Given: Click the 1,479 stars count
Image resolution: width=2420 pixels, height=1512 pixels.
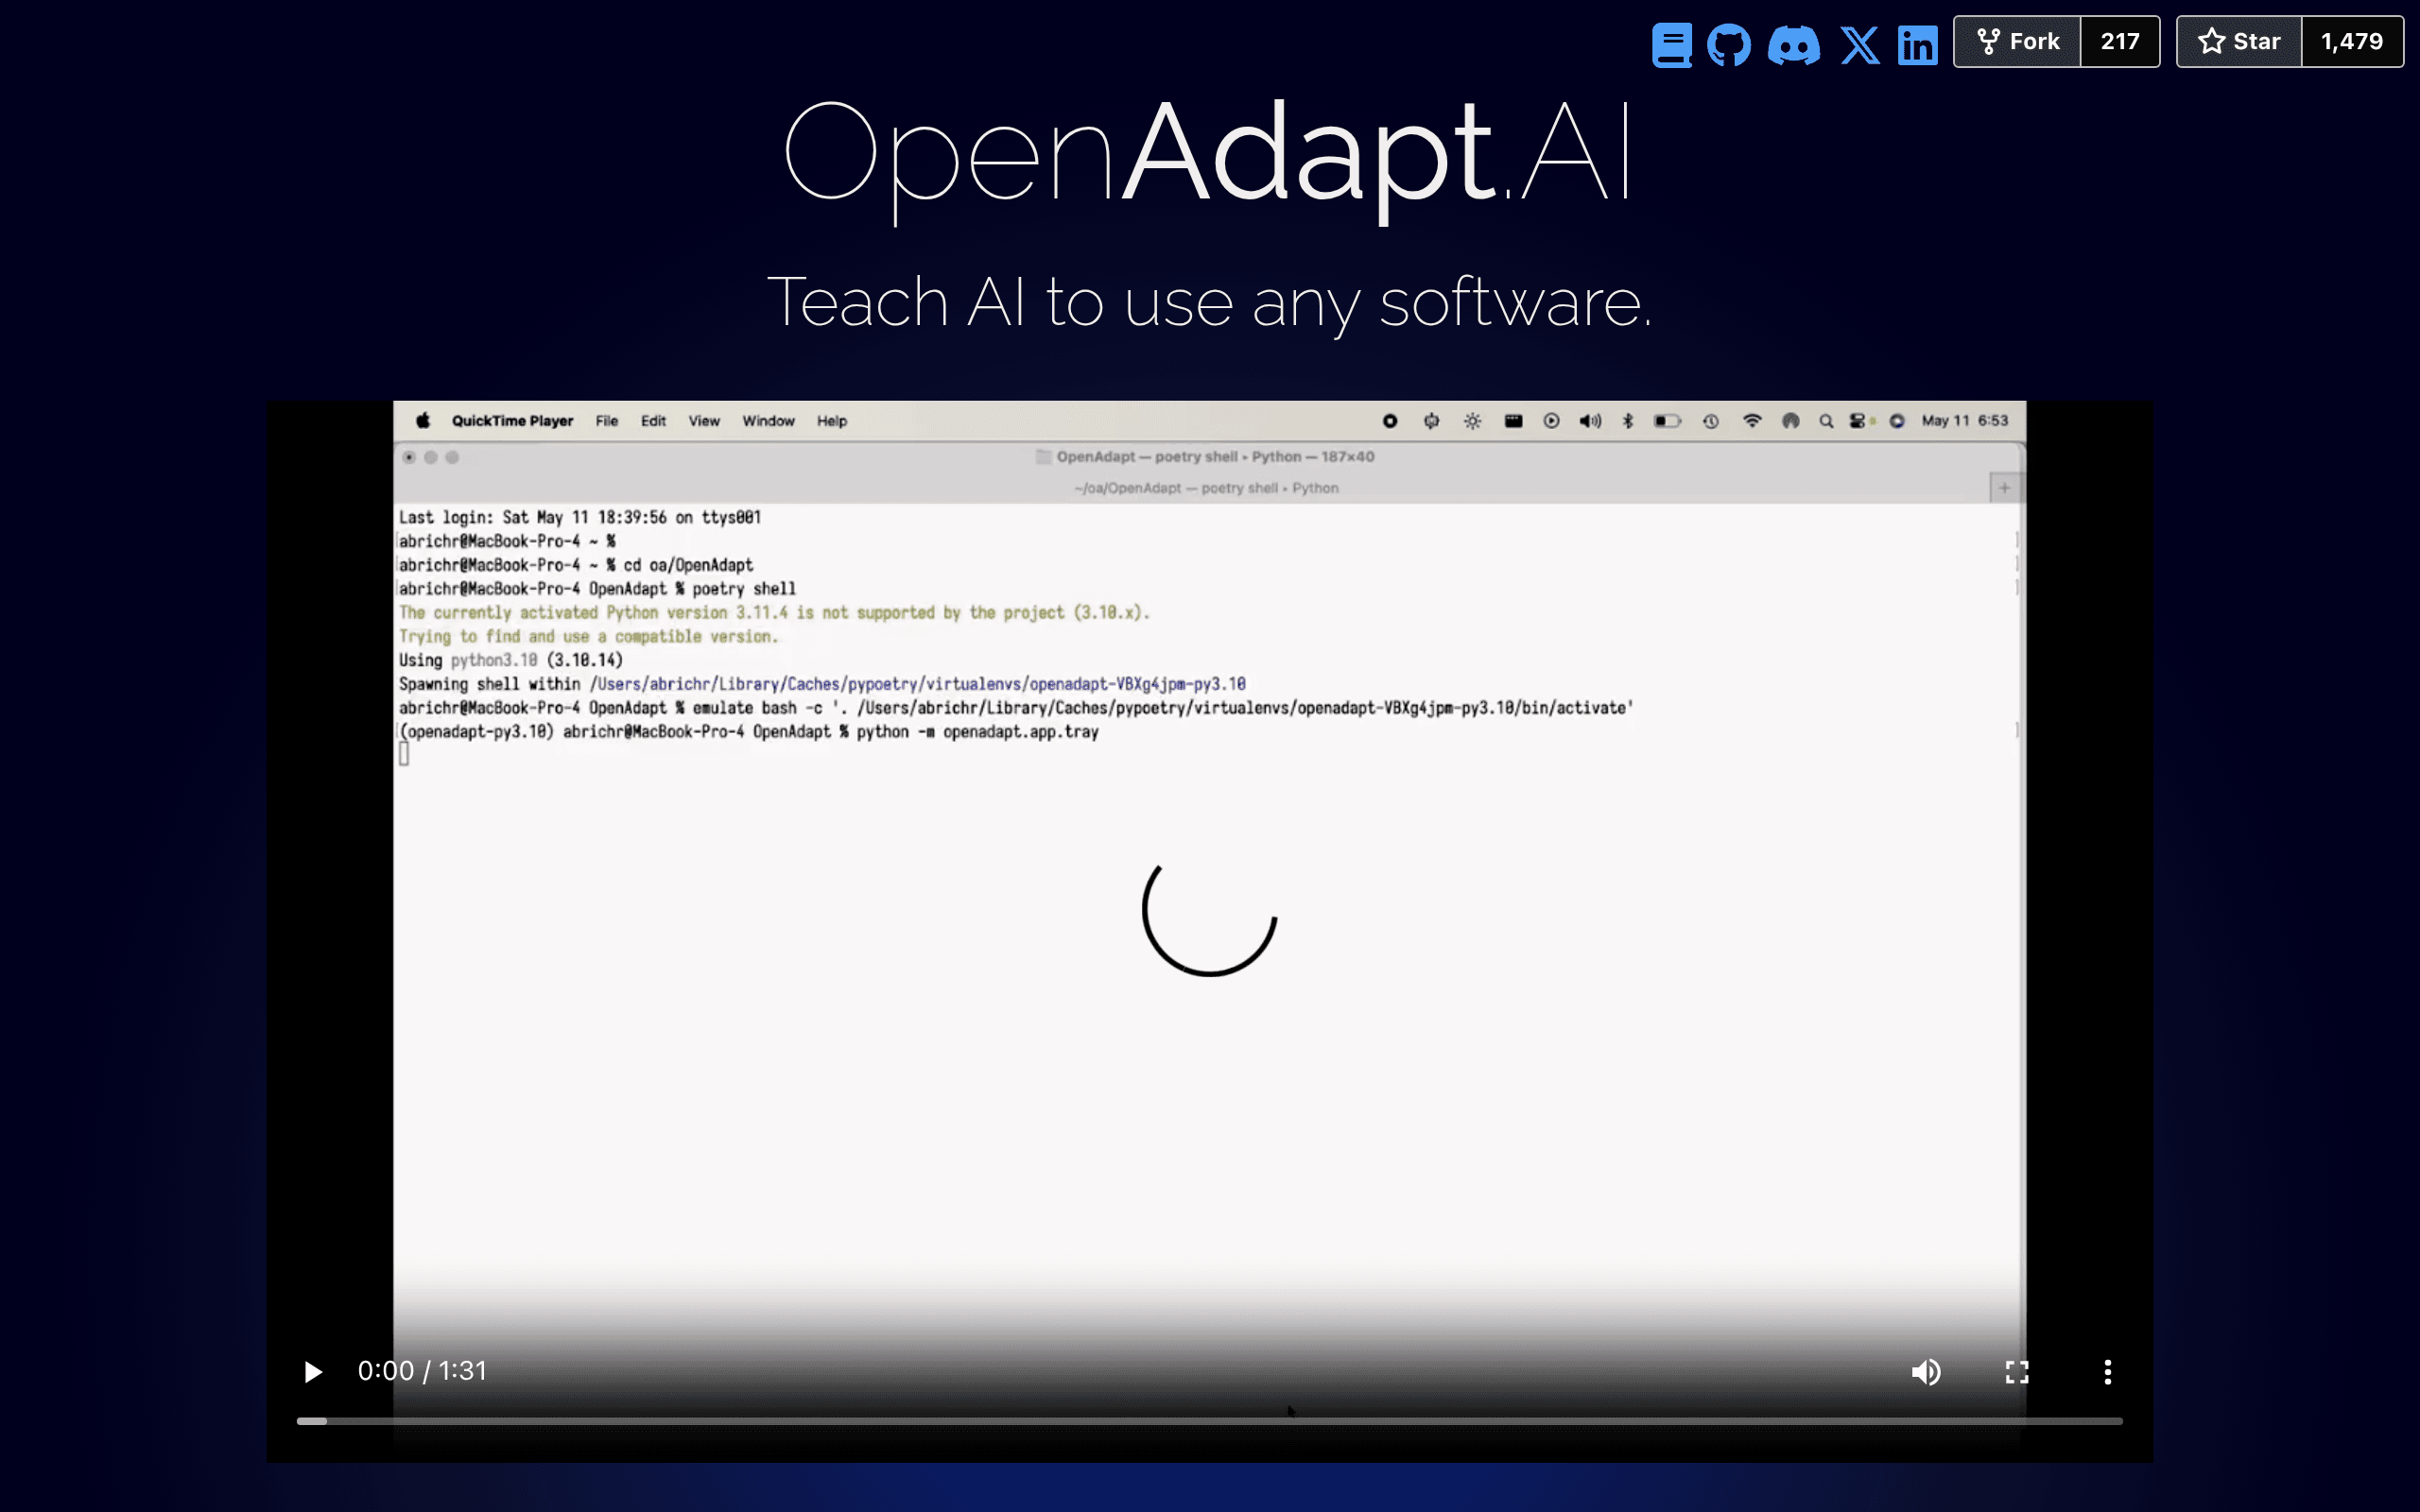Looking at the screenshot, I should 2352,41.
